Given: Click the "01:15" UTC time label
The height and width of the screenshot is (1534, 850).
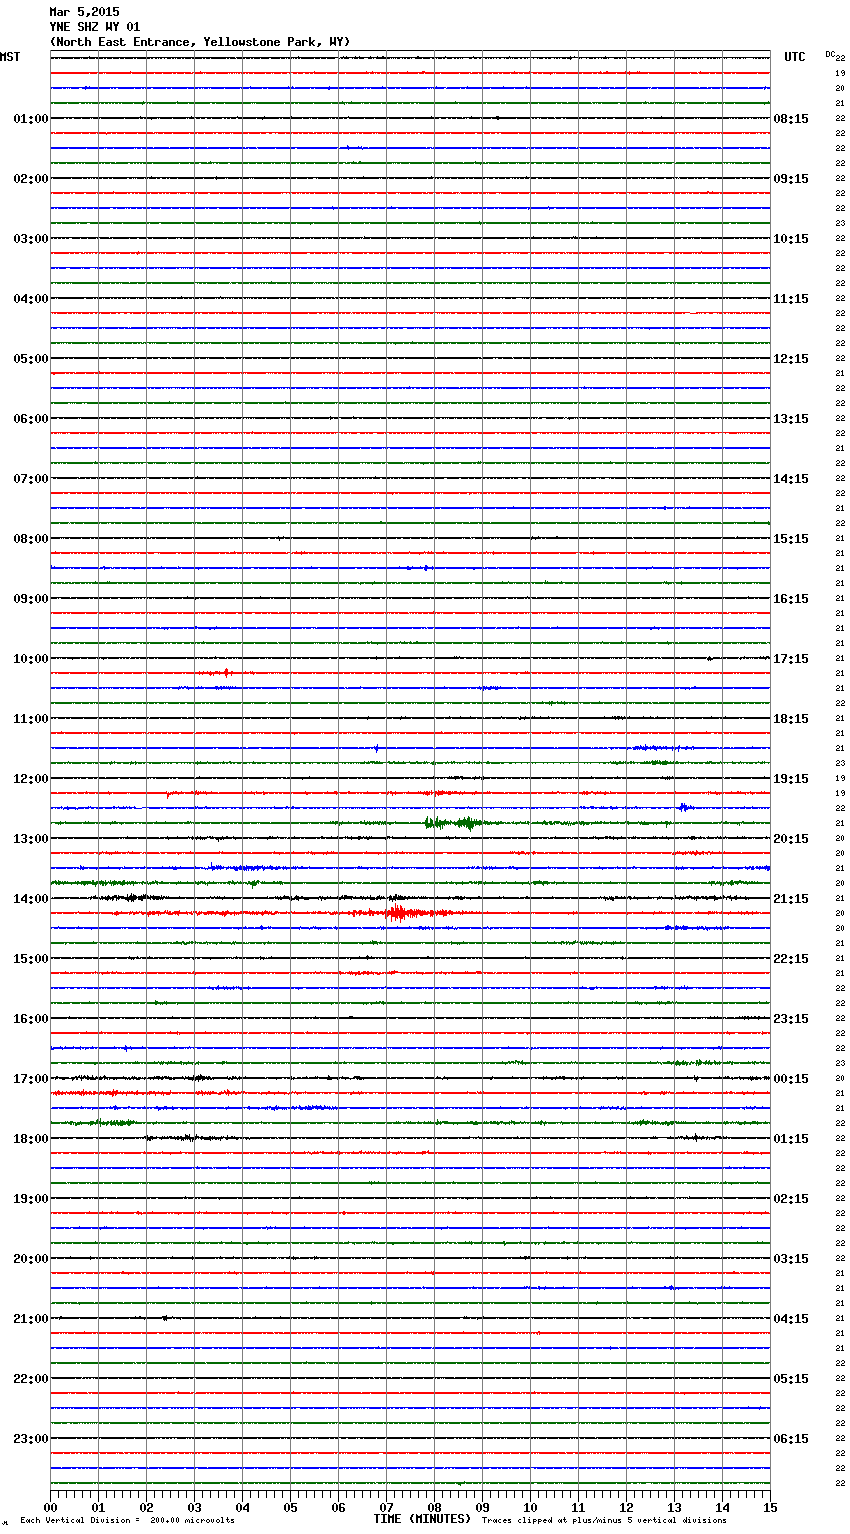Looking at the screenshot, I should point(791,1139).
